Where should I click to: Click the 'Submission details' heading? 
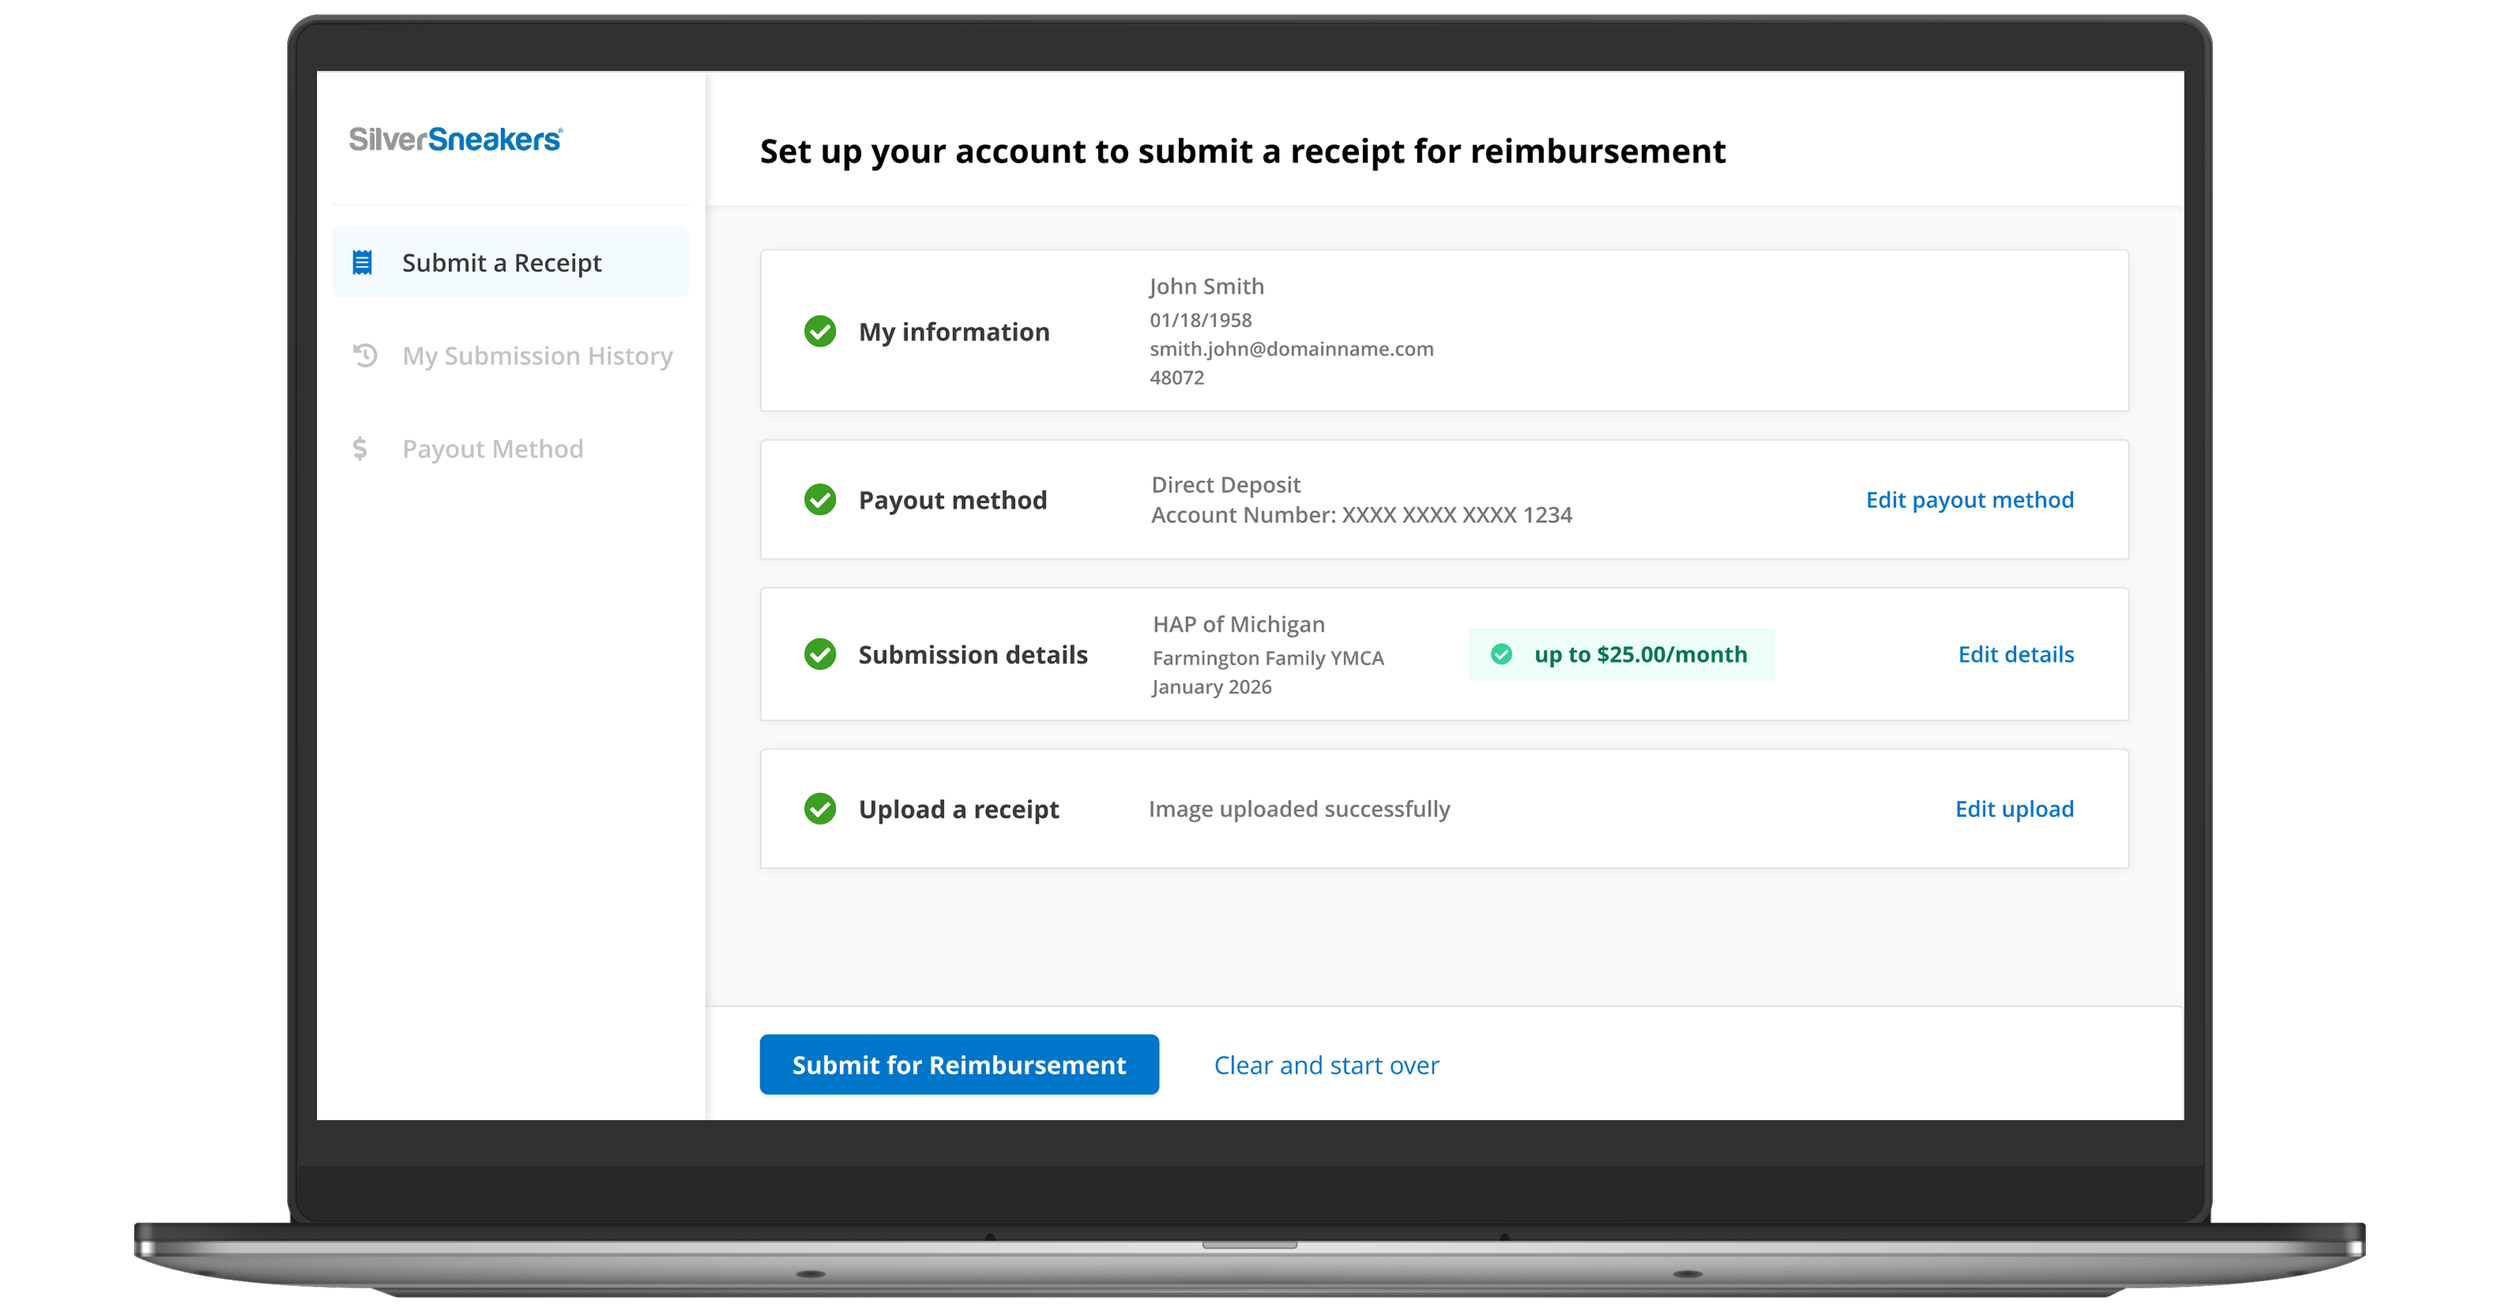[972, 654]
